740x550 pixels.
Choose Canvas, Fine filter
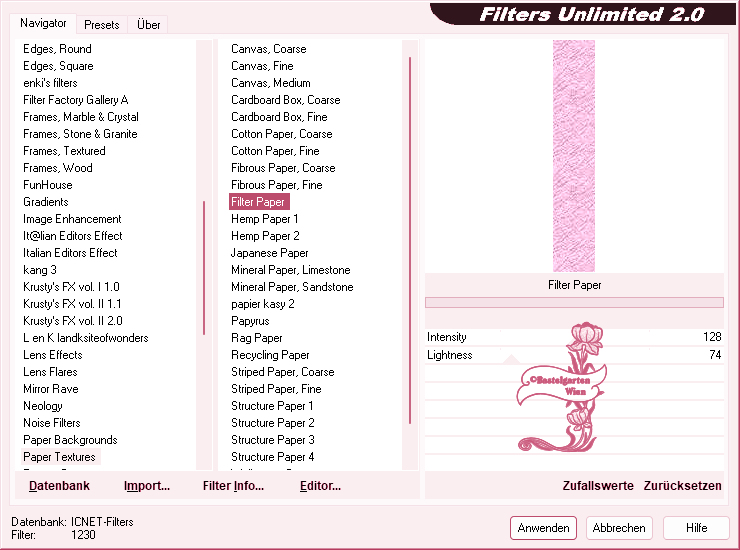(x=262, y=66)
